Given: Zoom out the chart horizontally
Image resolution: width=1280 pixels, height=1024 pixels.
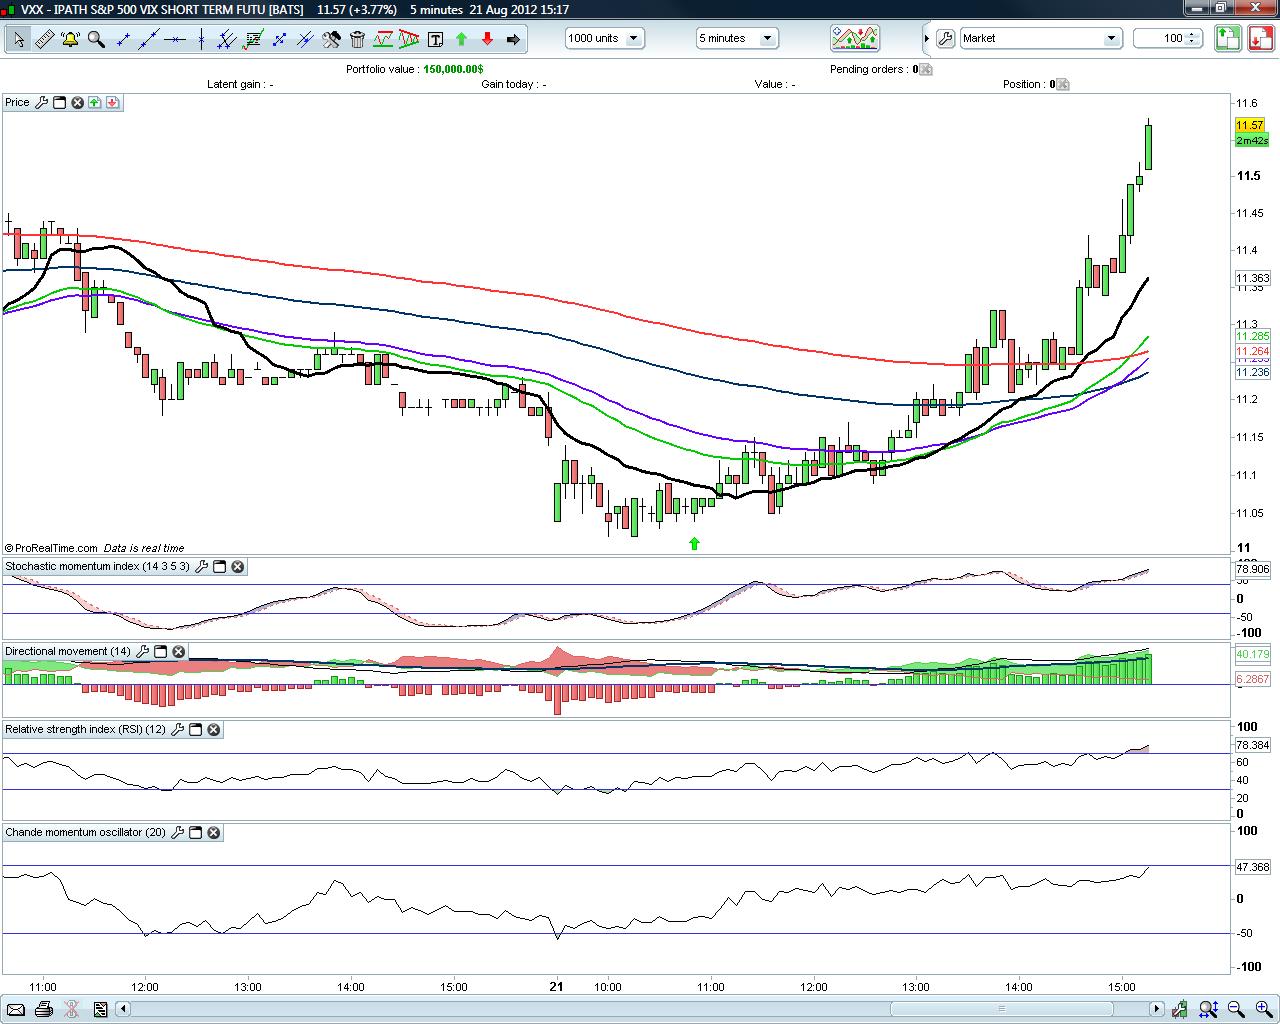Looking at the screenshot, I should (x=1236, y=1009).
